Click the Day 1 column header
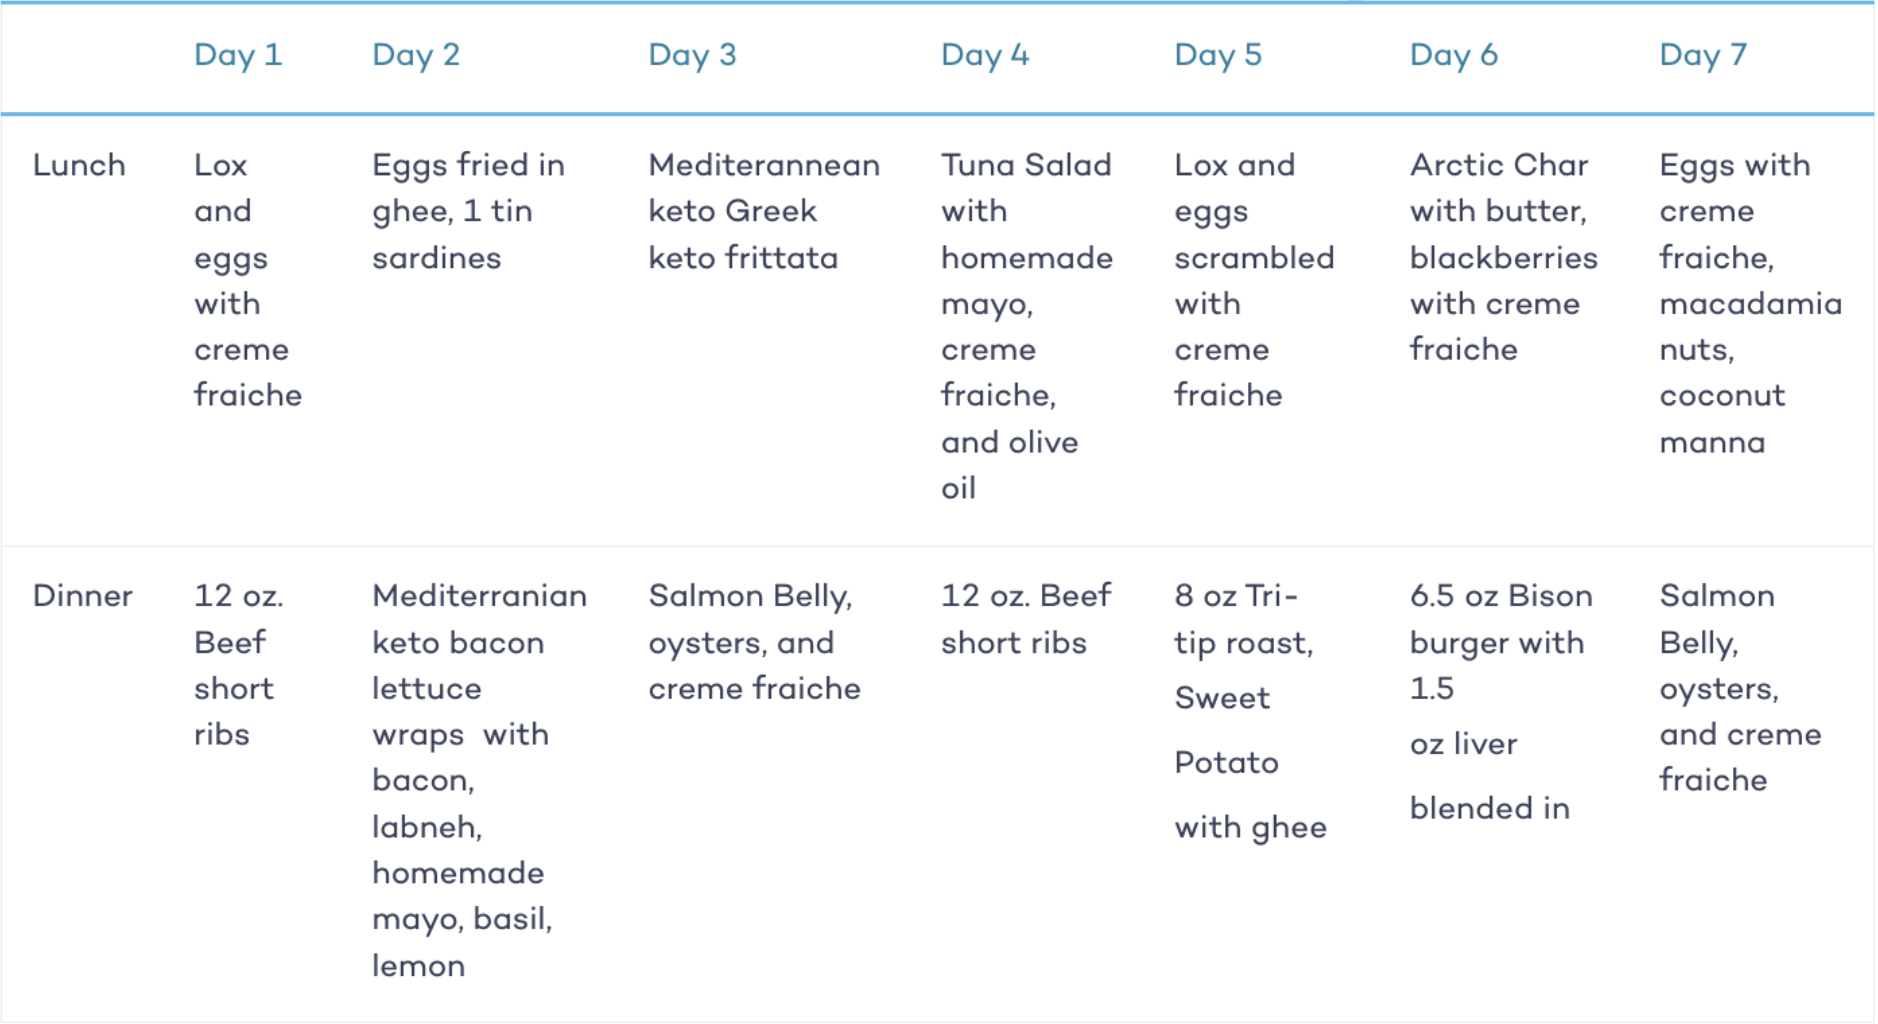Image resolution: width=1878 pixels, height=1024 pixels. (x=238, y=55)
